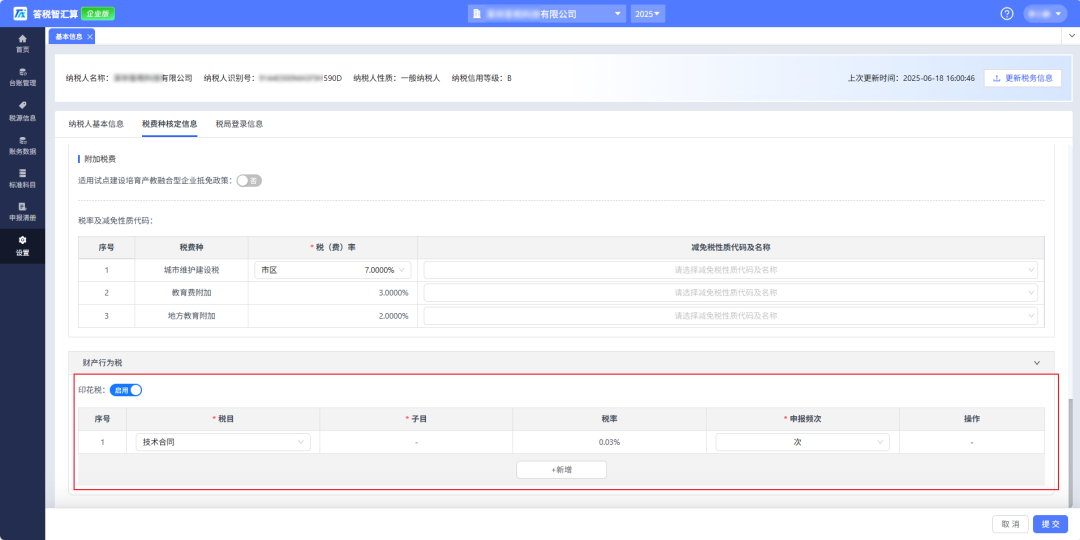
Task: Open 申报清册 sidebar section
Action: [x=22, y=211]
